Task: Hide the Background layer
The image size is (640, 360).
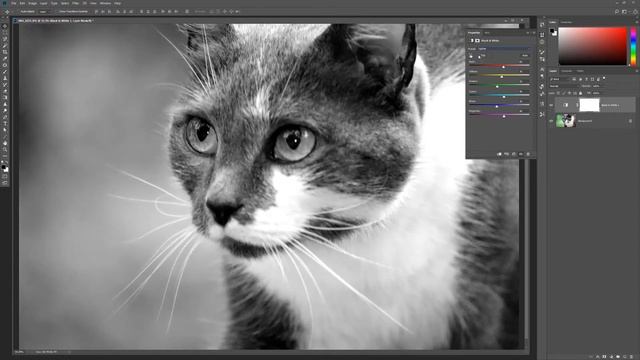Action: (551, 121)
